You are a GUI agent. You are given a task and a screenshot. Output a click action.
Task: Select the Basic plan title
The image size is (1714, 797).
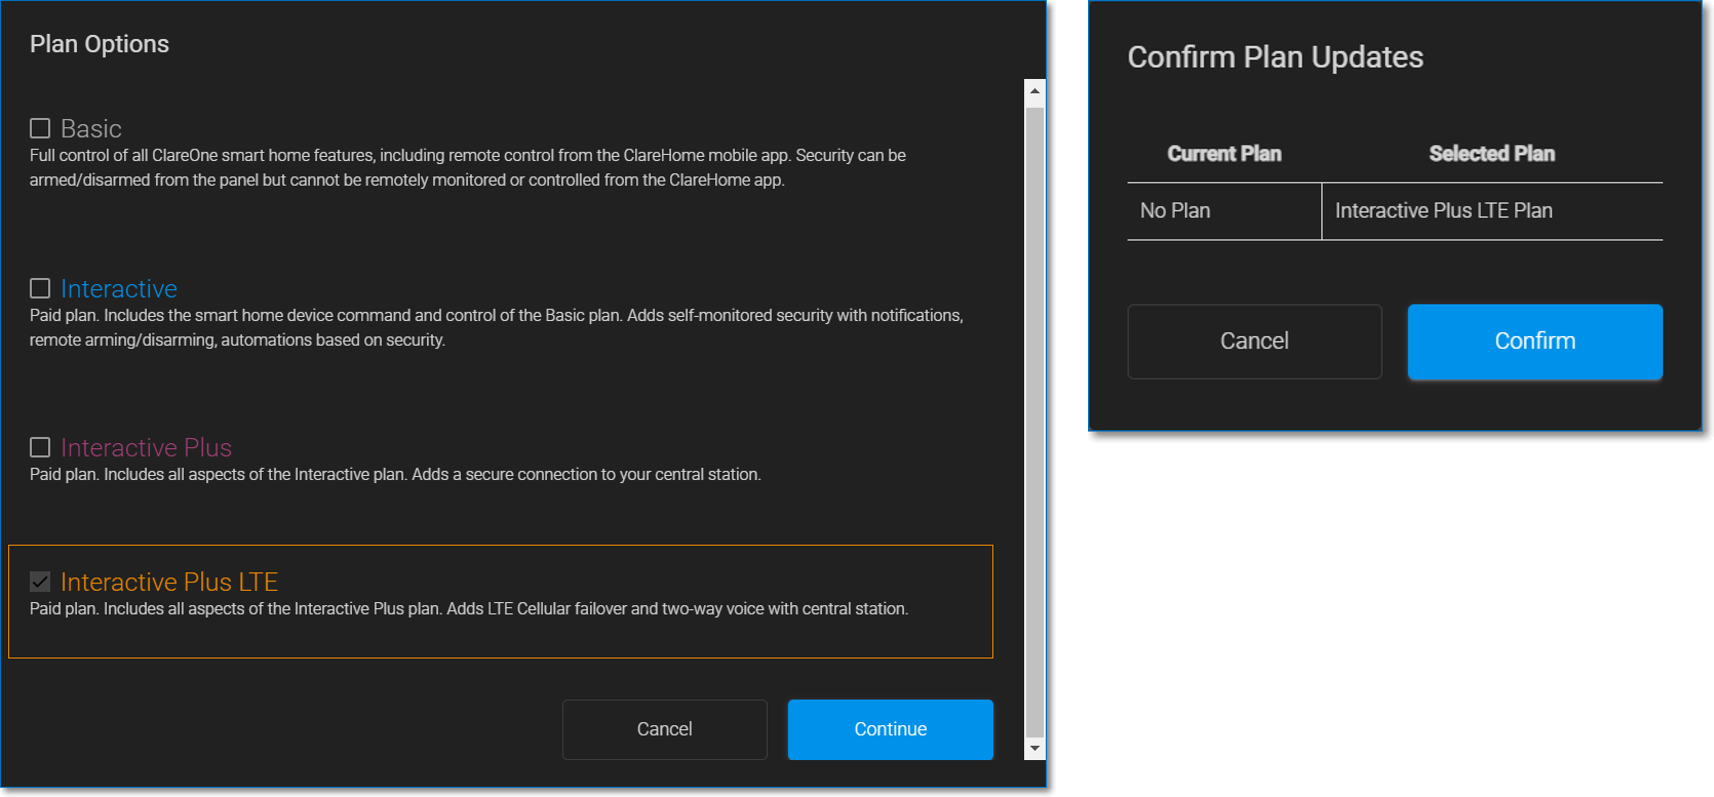pyautogui.click(x=91, y=129)
